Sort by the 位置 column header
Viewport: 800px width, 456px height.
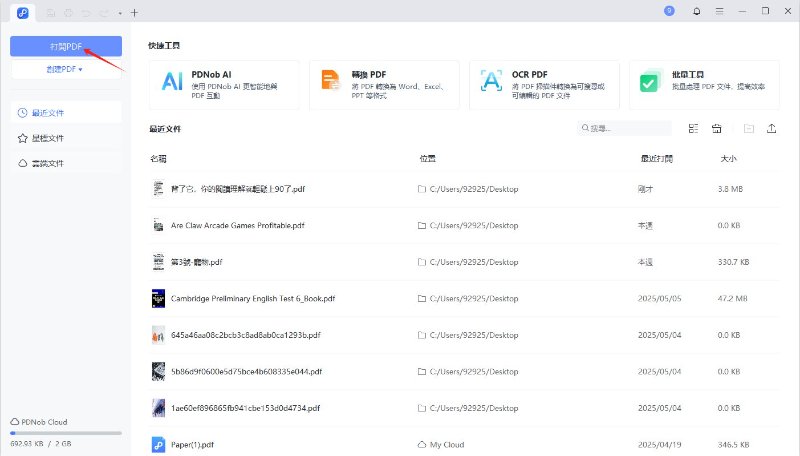pyautogui.click(x=428, y=159)
